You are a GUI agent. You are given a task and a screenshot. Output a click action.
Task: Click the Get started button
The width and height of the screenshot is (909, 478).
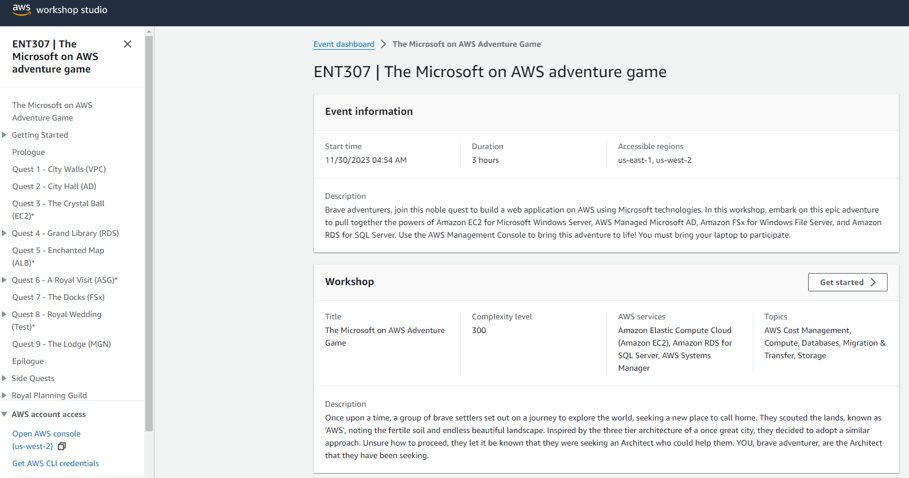pos(848,282)
